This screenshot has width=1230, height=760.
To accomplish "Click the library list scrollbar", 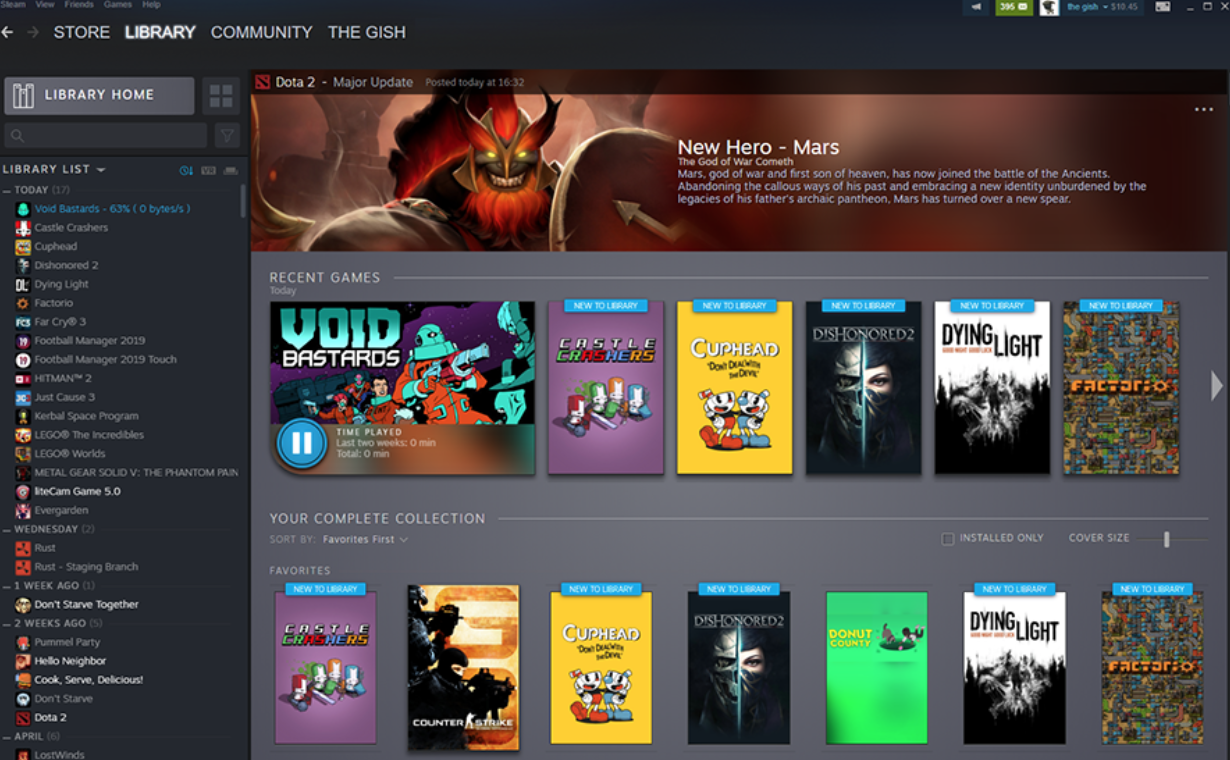I will click(x=243, y=200).
